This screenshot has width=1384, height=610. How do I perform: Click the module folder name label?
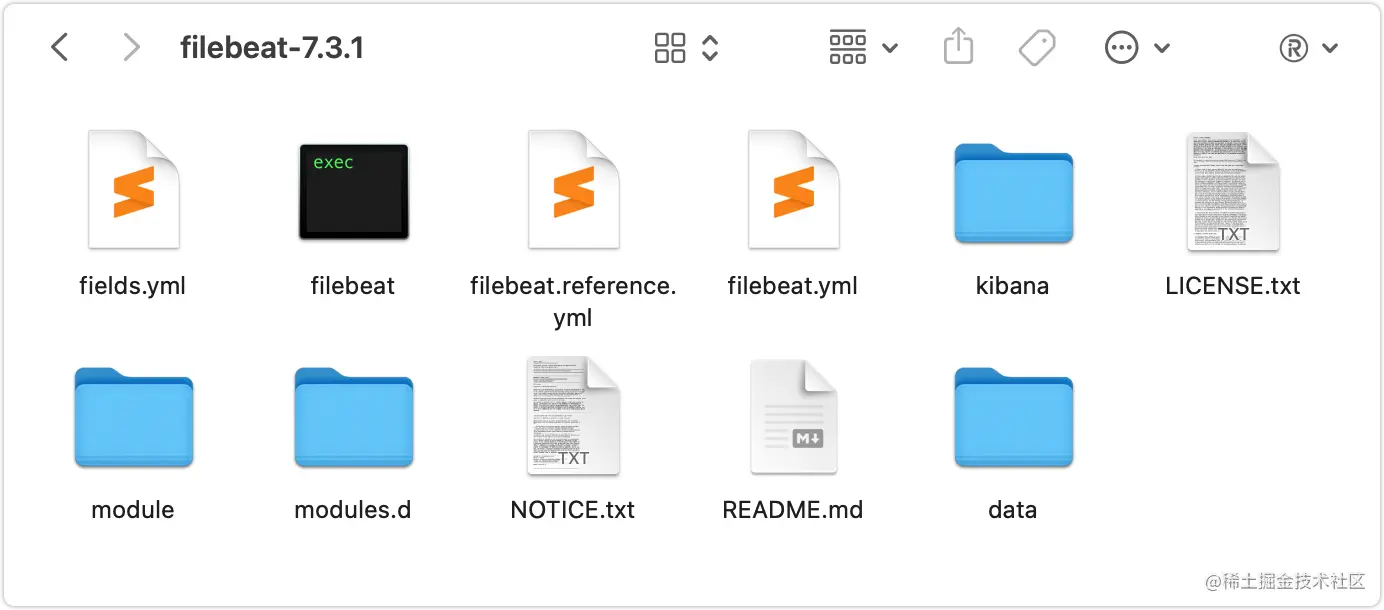point(133,510)
